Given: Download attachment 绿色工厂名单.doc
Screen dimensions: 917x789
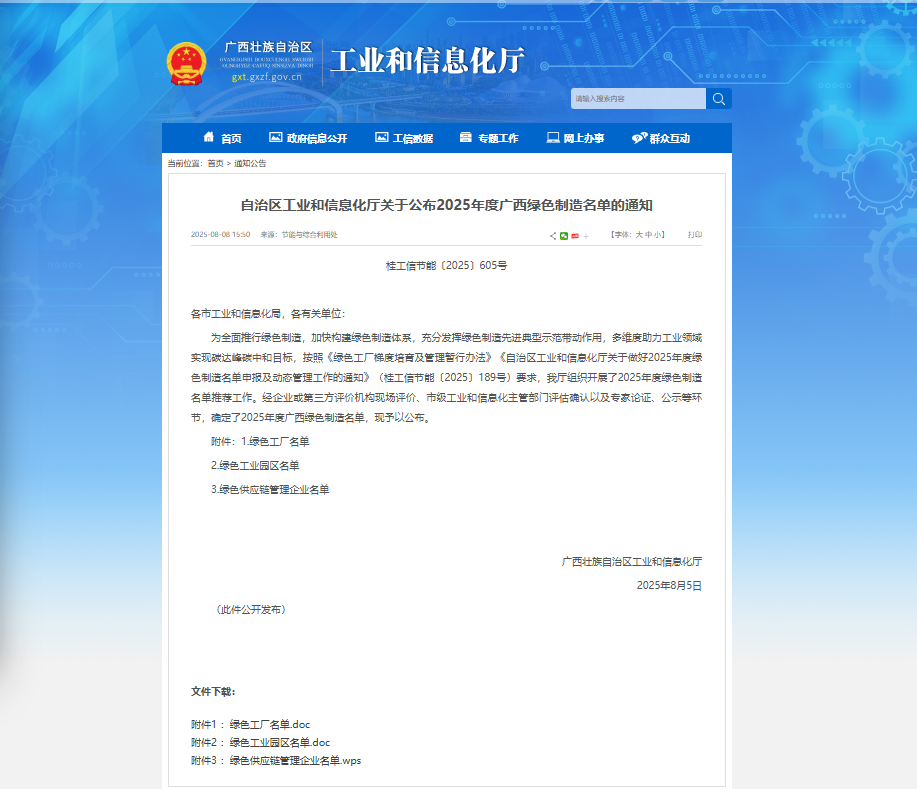Looking at the screenshot, I should pyautogui.click(x=270, y=724).
